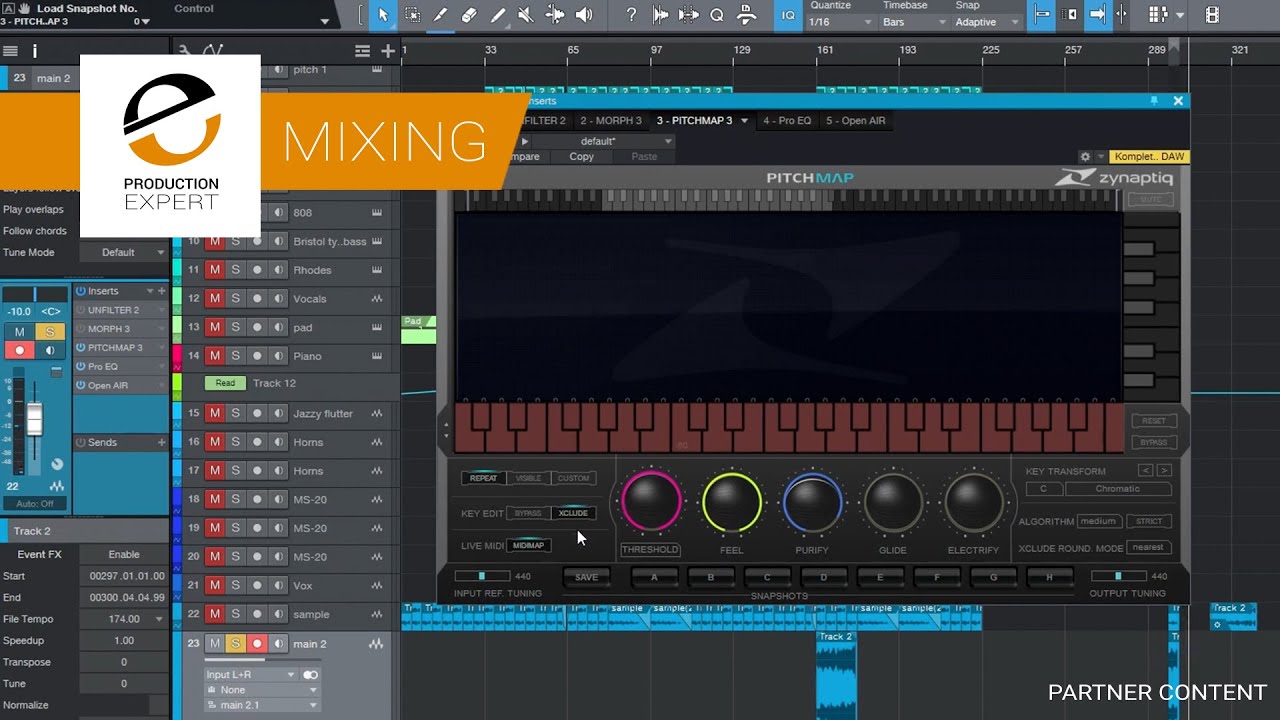The height and width of the screenshot is (720, 1280).
Task: Open File Tempo dropdown arrow
Action: (158, 619)
